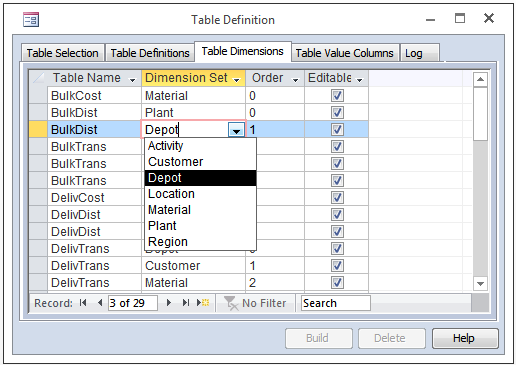516x365 pixels.
Task: Toggle Editable checkbox for BulkDist Plant row
Action: (x=337, y=113)
